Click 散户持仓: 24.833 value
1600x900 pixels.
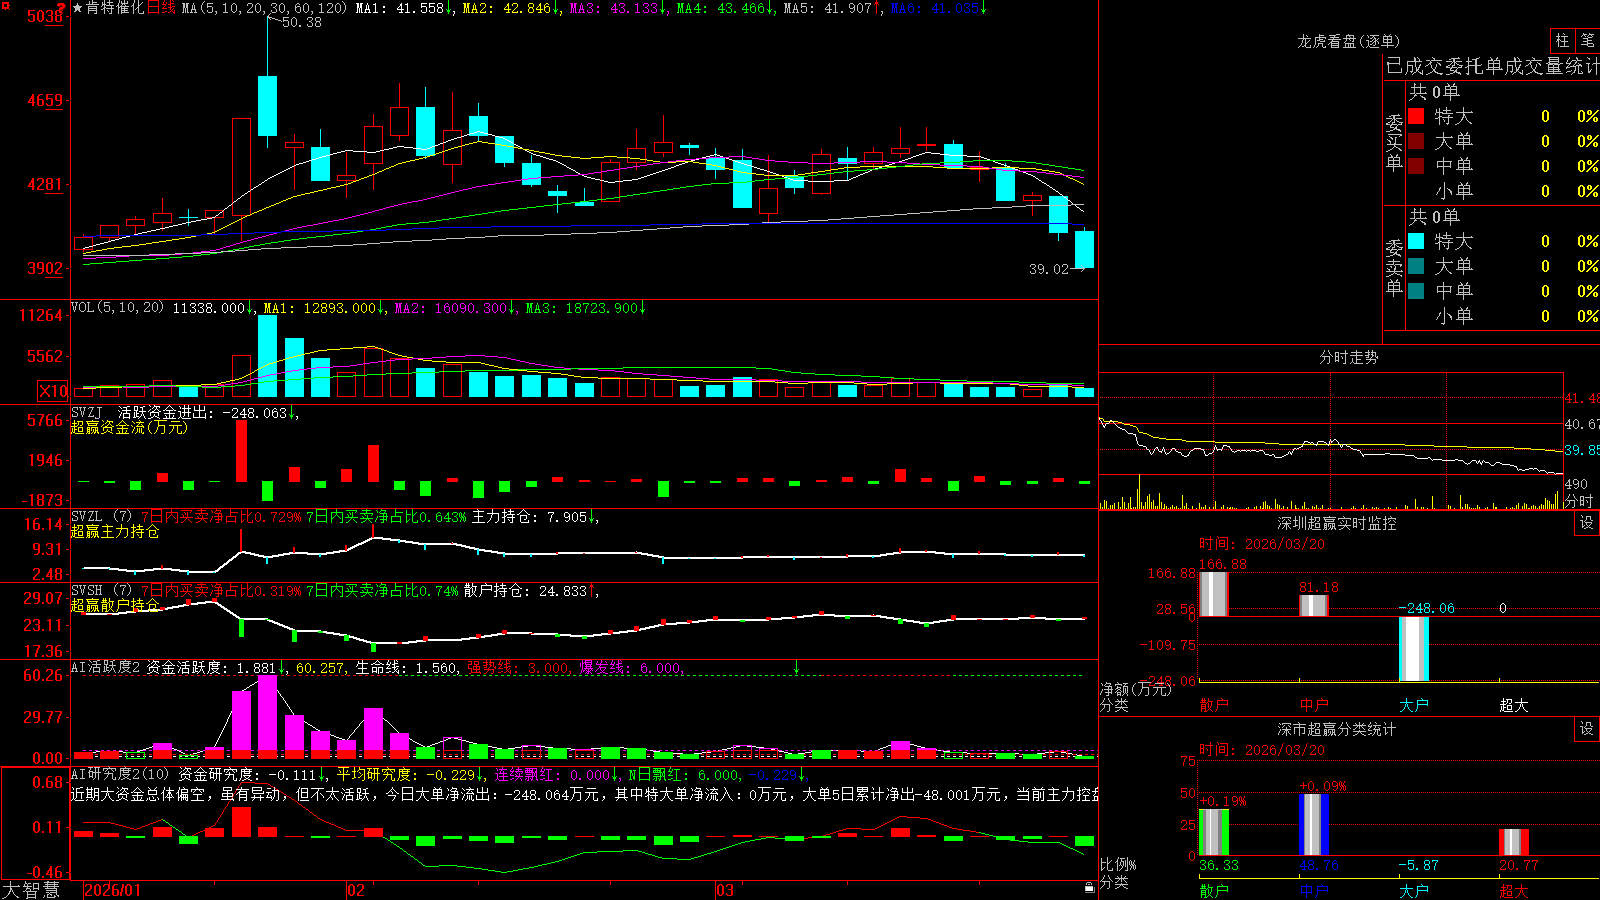(x=529, y=590)
